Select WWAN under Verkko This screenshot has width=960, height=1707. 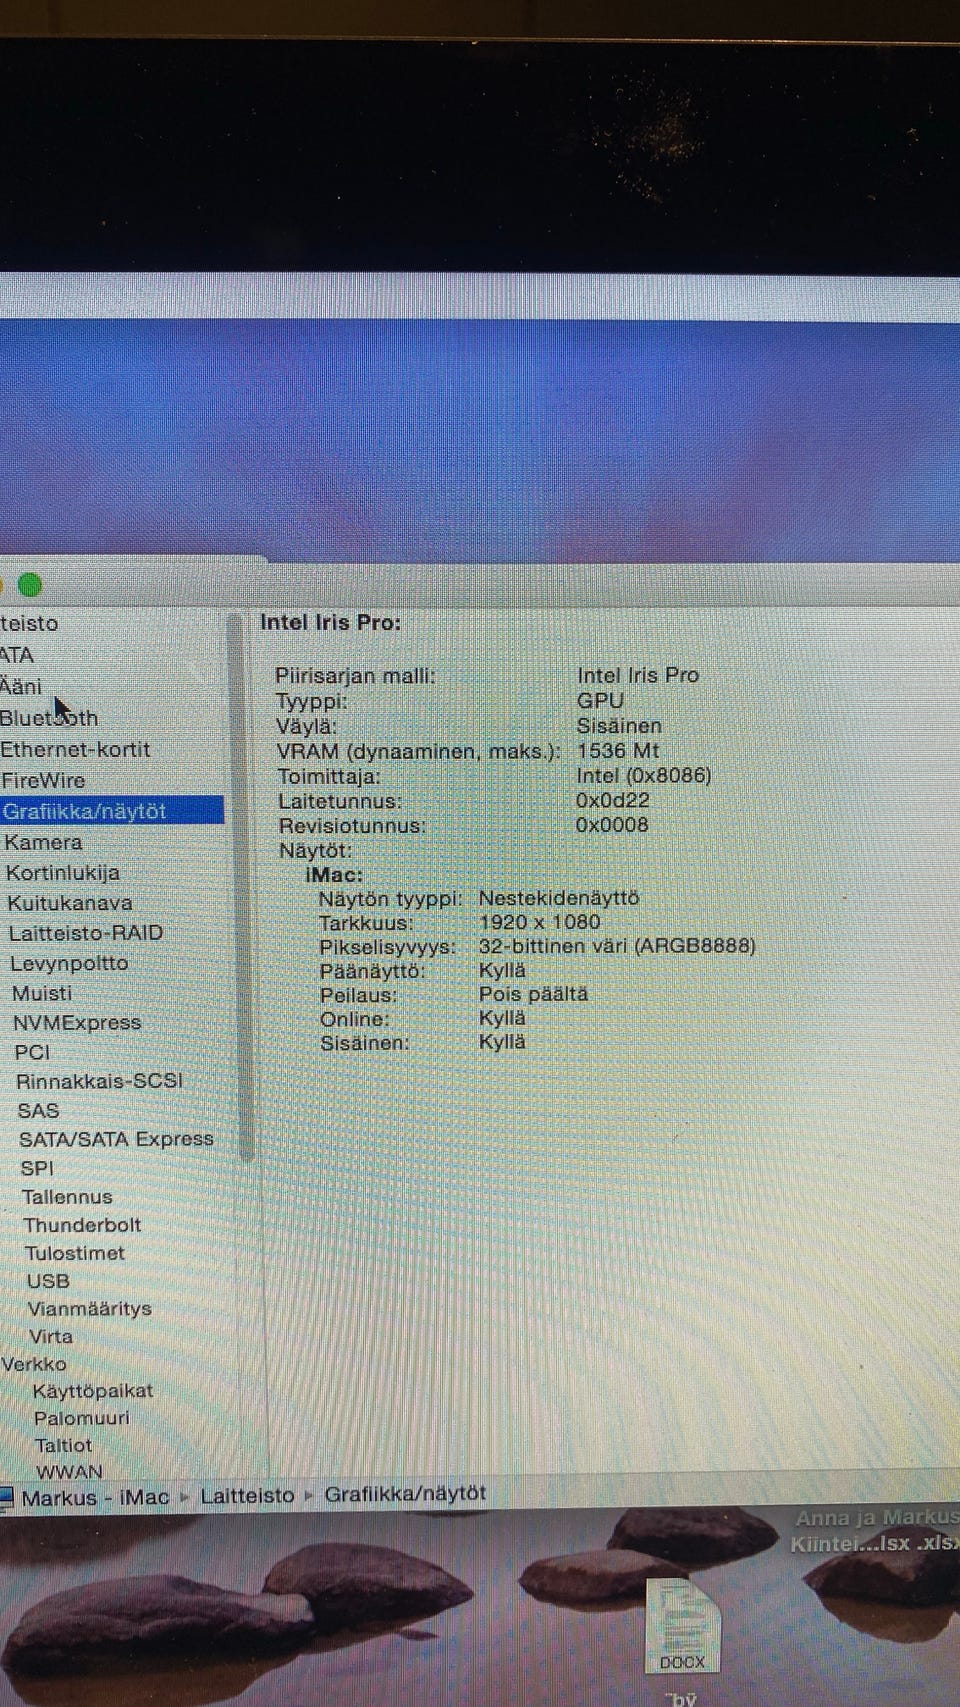(x=70, y=1472)
